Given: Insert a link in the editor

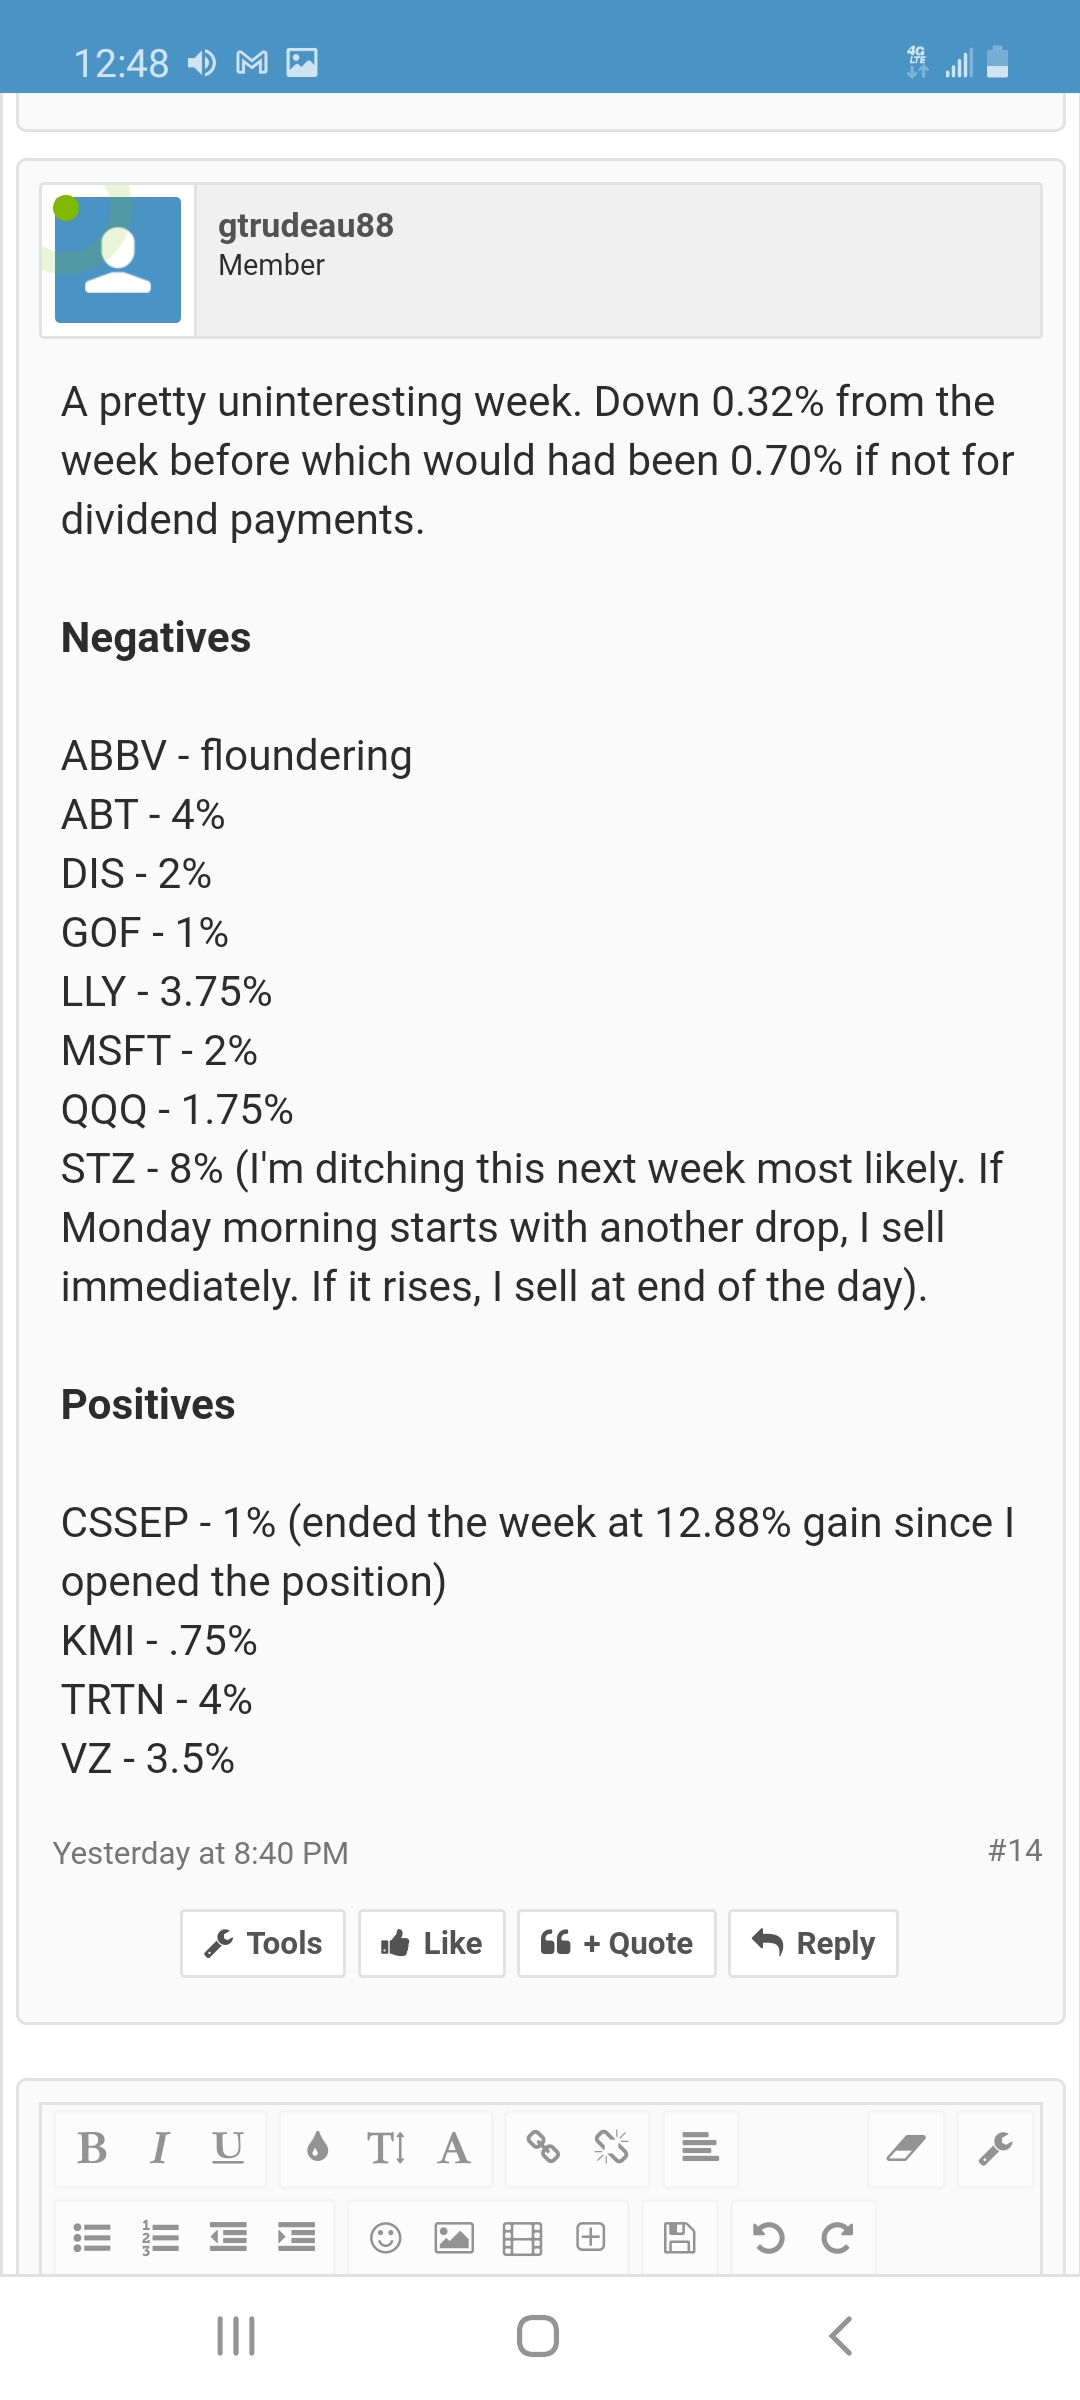Looking at the screenshot, I should tap(543, 2147).
